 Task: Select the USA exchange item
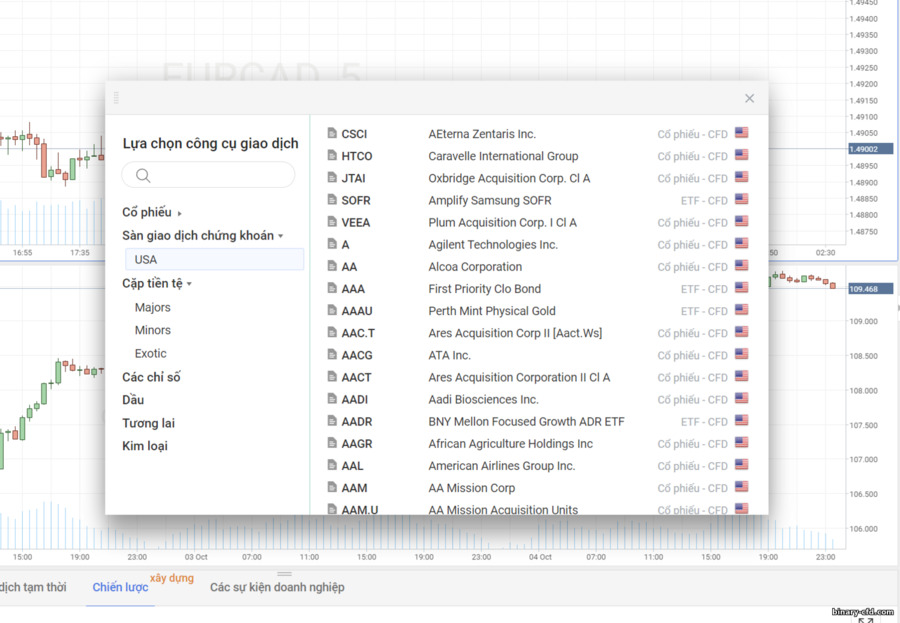[x=214, y=260]
